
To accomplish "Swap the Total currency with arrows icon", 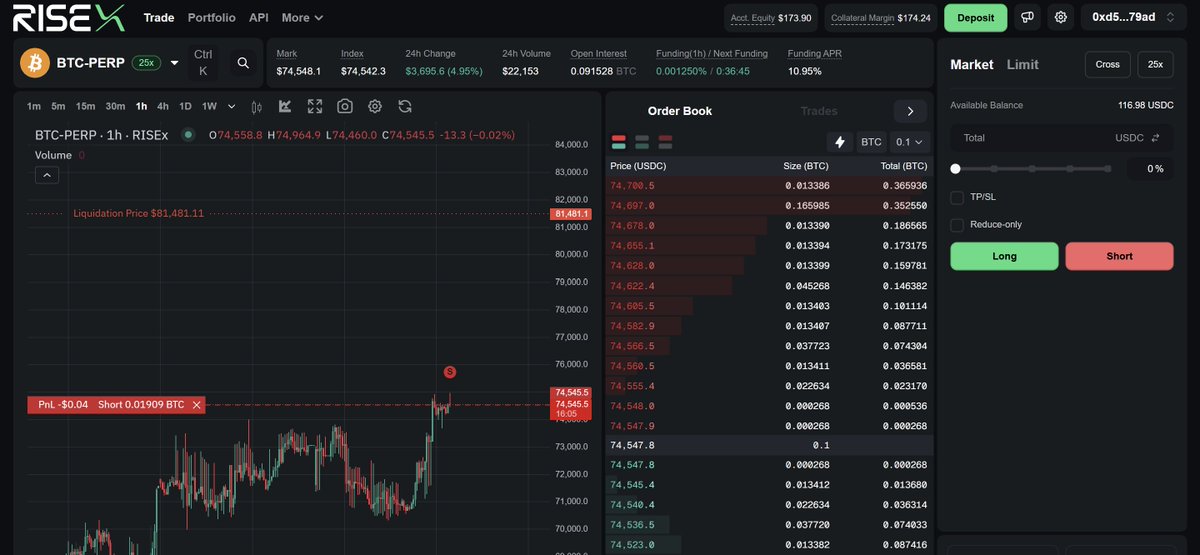I will click(1155, 138).
